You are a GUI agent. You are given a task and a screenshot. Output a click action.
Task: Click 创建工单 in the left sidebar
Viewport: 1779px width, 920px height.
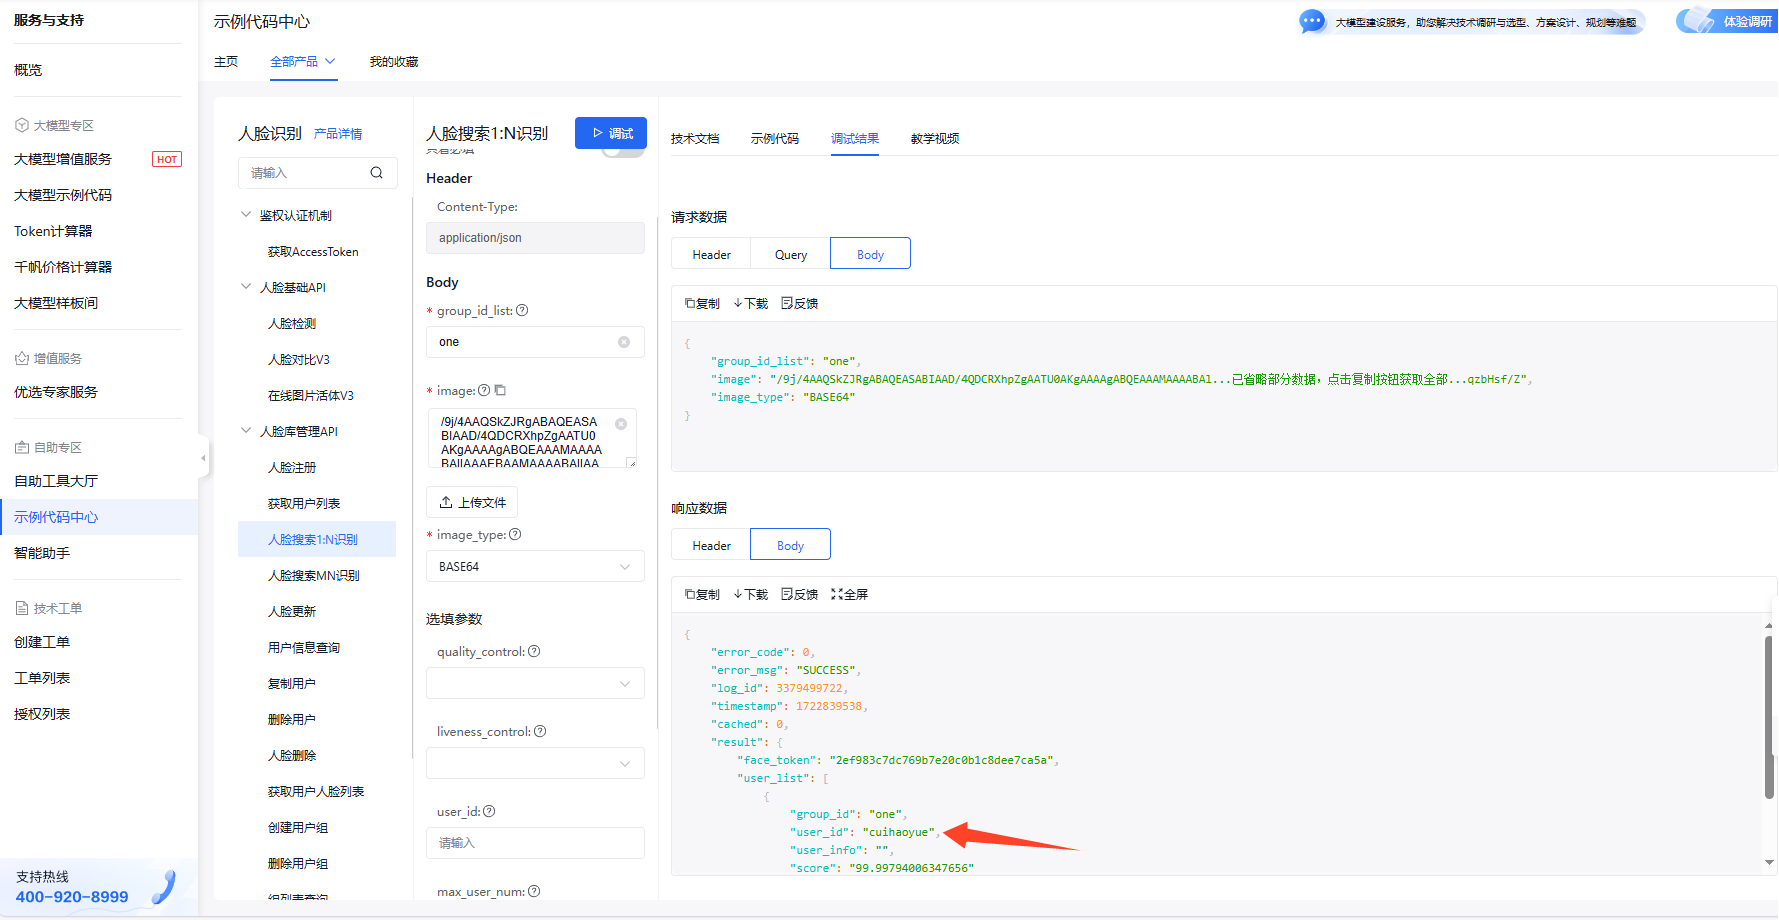42,642
